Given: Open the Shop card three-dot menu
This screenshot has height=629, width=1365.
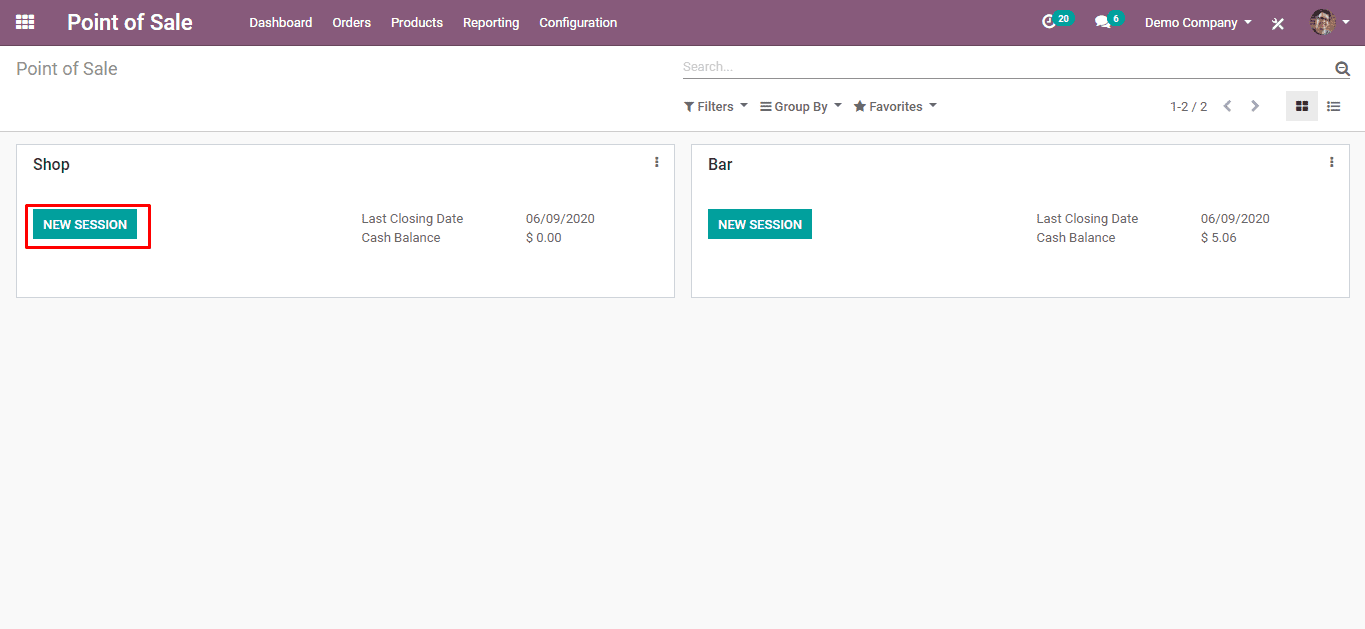Looking at the screenshot, I should coord(657,162).
